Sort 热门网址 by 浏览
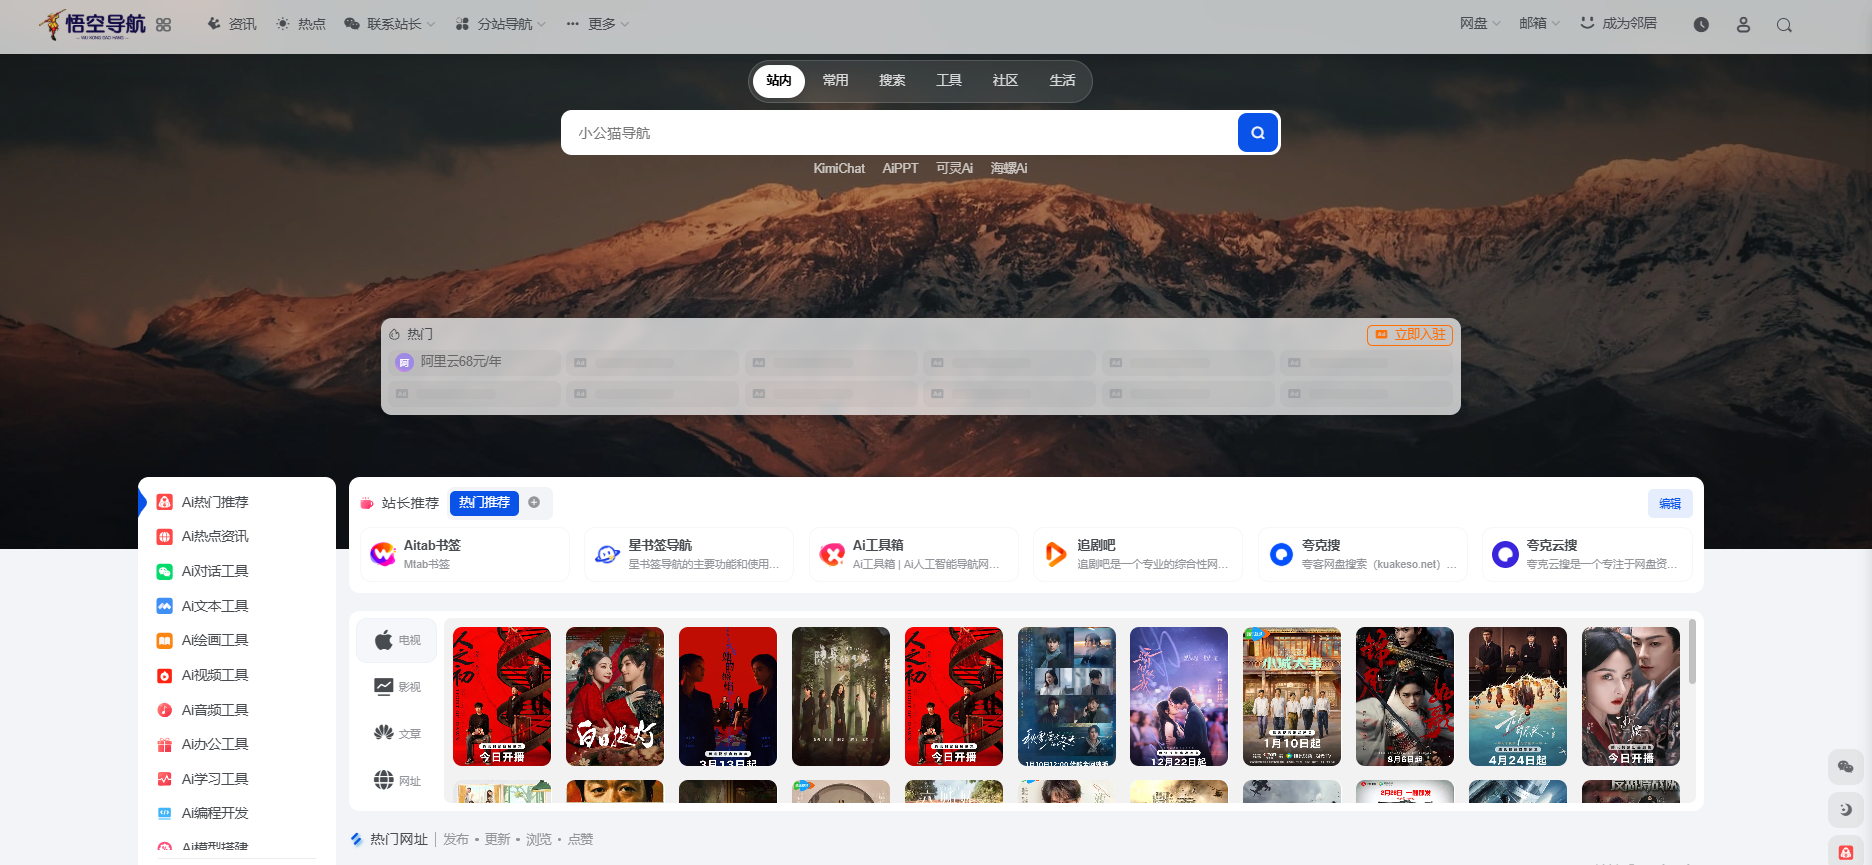The height and width of the screenshot is (865, 1872). [539, 840]
